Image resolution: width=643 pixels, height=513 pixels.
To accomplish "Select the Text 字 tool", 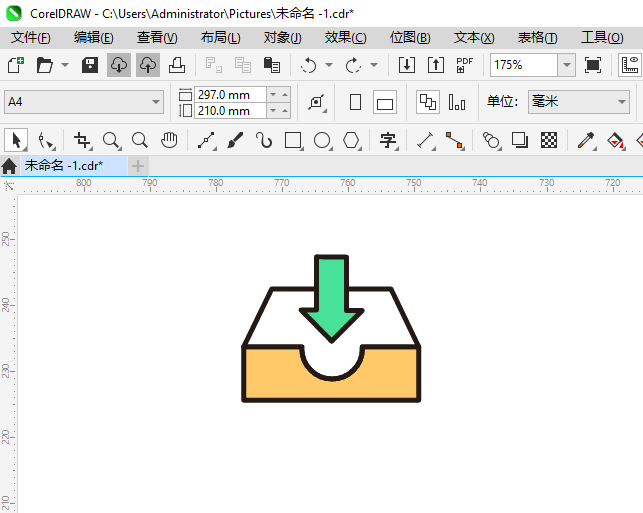I will (388, 140).
